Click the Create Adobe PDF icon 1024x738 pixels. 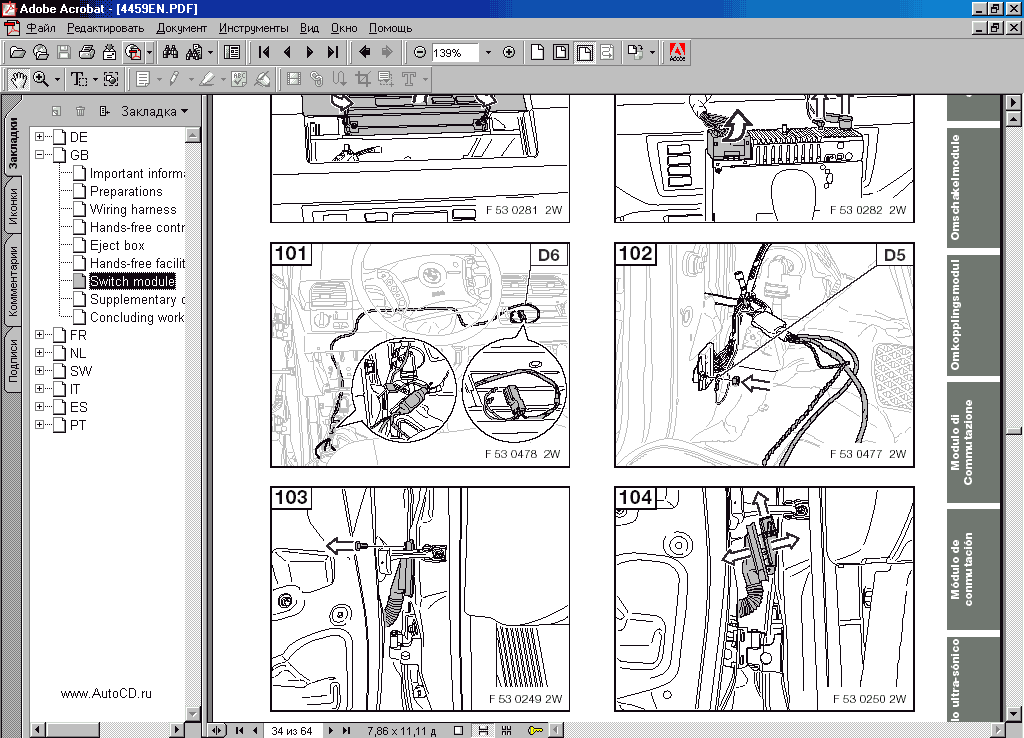click(133, 52)
